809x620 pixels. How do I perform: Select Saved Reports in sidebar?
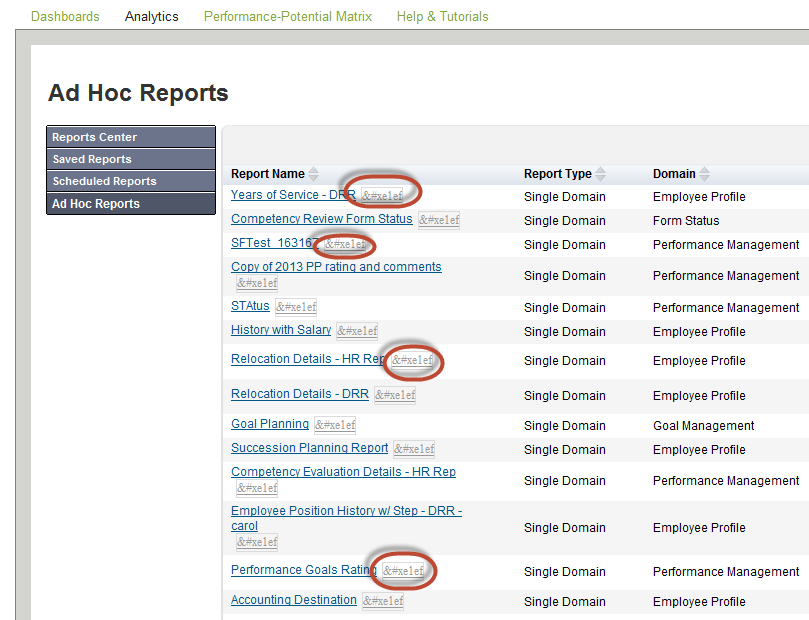click(x=131, y=159)
